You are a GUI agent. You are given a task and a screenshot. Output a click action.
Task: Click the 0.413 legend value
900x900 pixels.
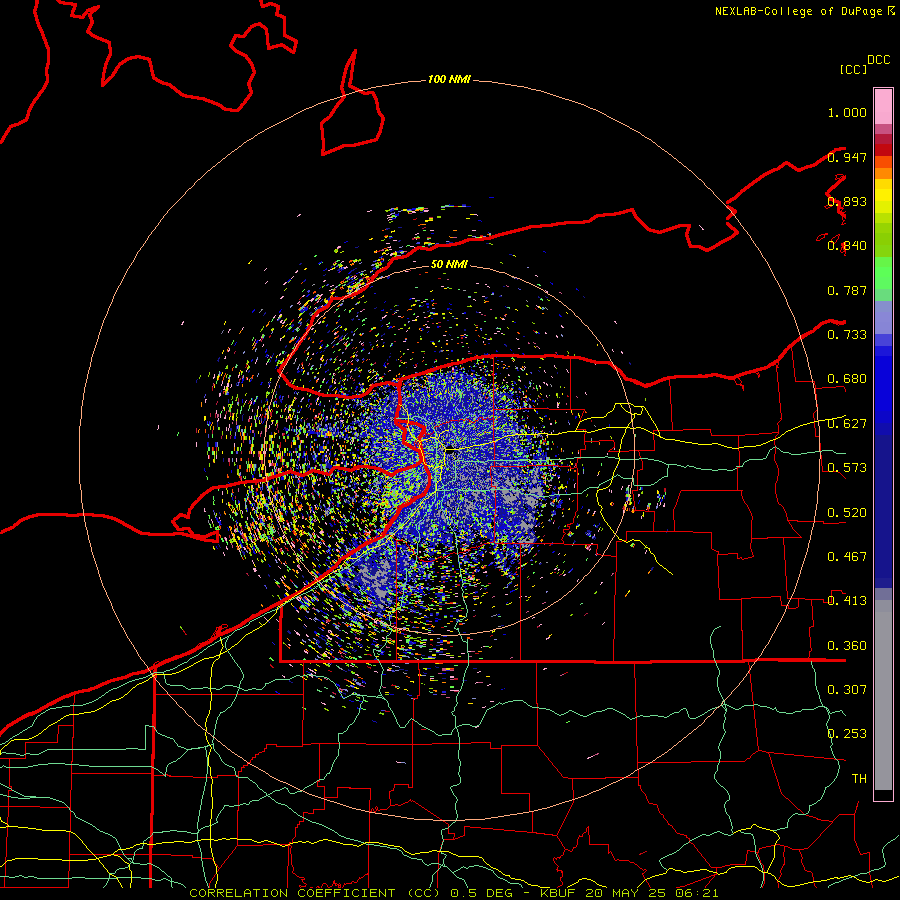click(x=847, y=601)
